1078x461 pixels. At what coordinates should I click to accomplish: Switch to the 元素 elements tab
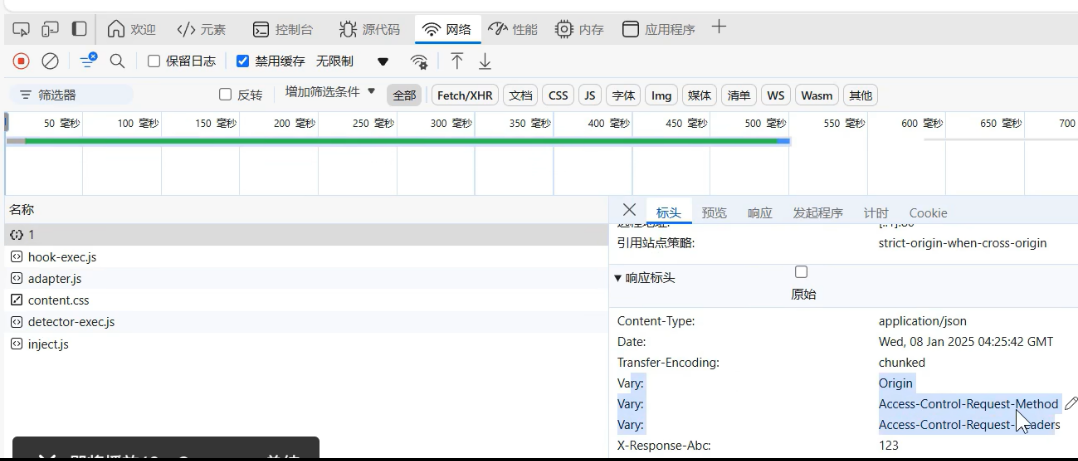[201, 30]
